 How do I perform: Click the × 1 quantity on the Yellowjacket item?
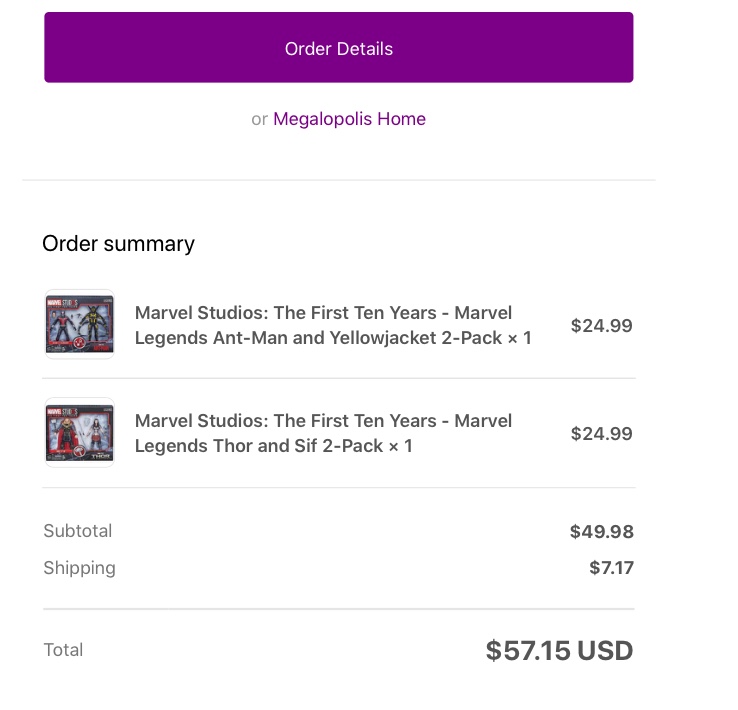click(520, 338)
